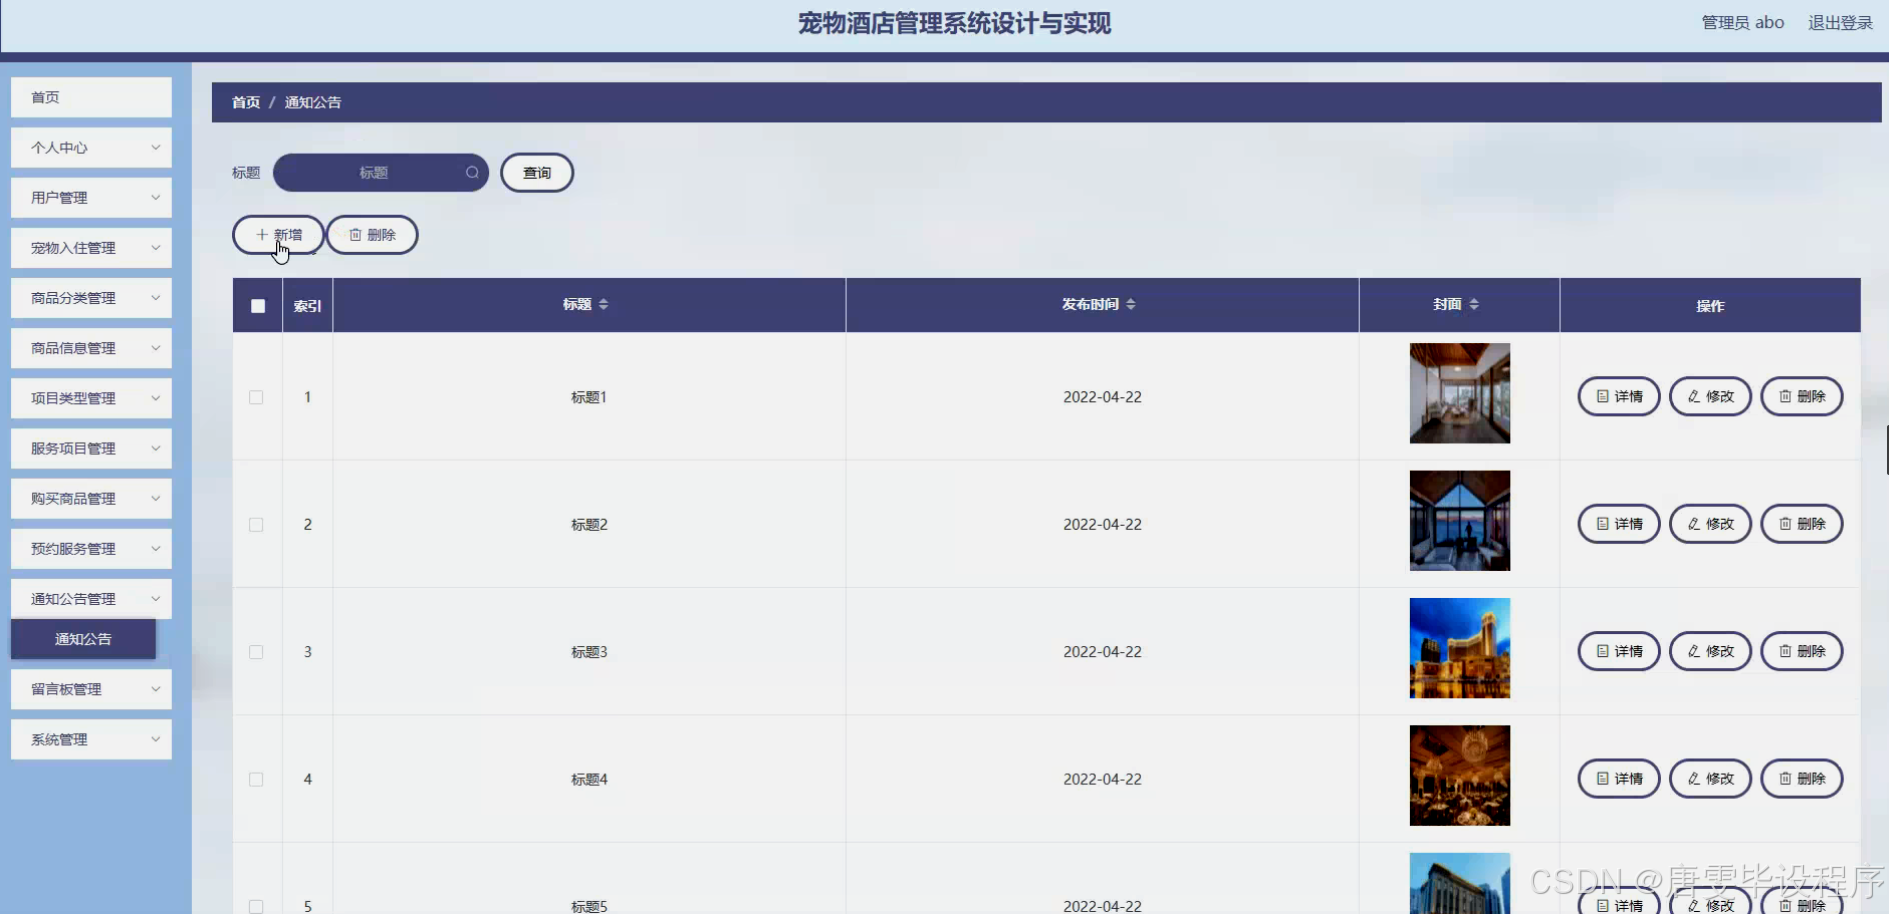
Task: Expand the 商品分类管理 sidebar menu
Action: pos(91,298)
